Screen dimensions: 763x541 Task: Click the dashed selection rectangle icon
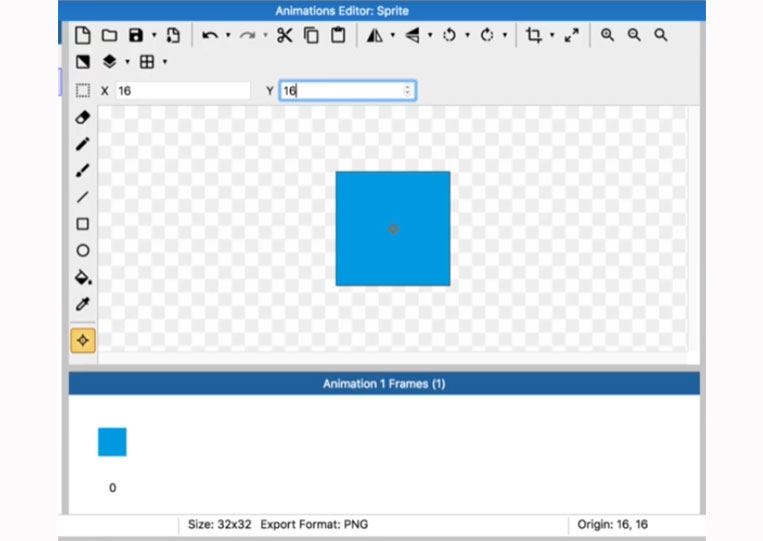[83, 91]
